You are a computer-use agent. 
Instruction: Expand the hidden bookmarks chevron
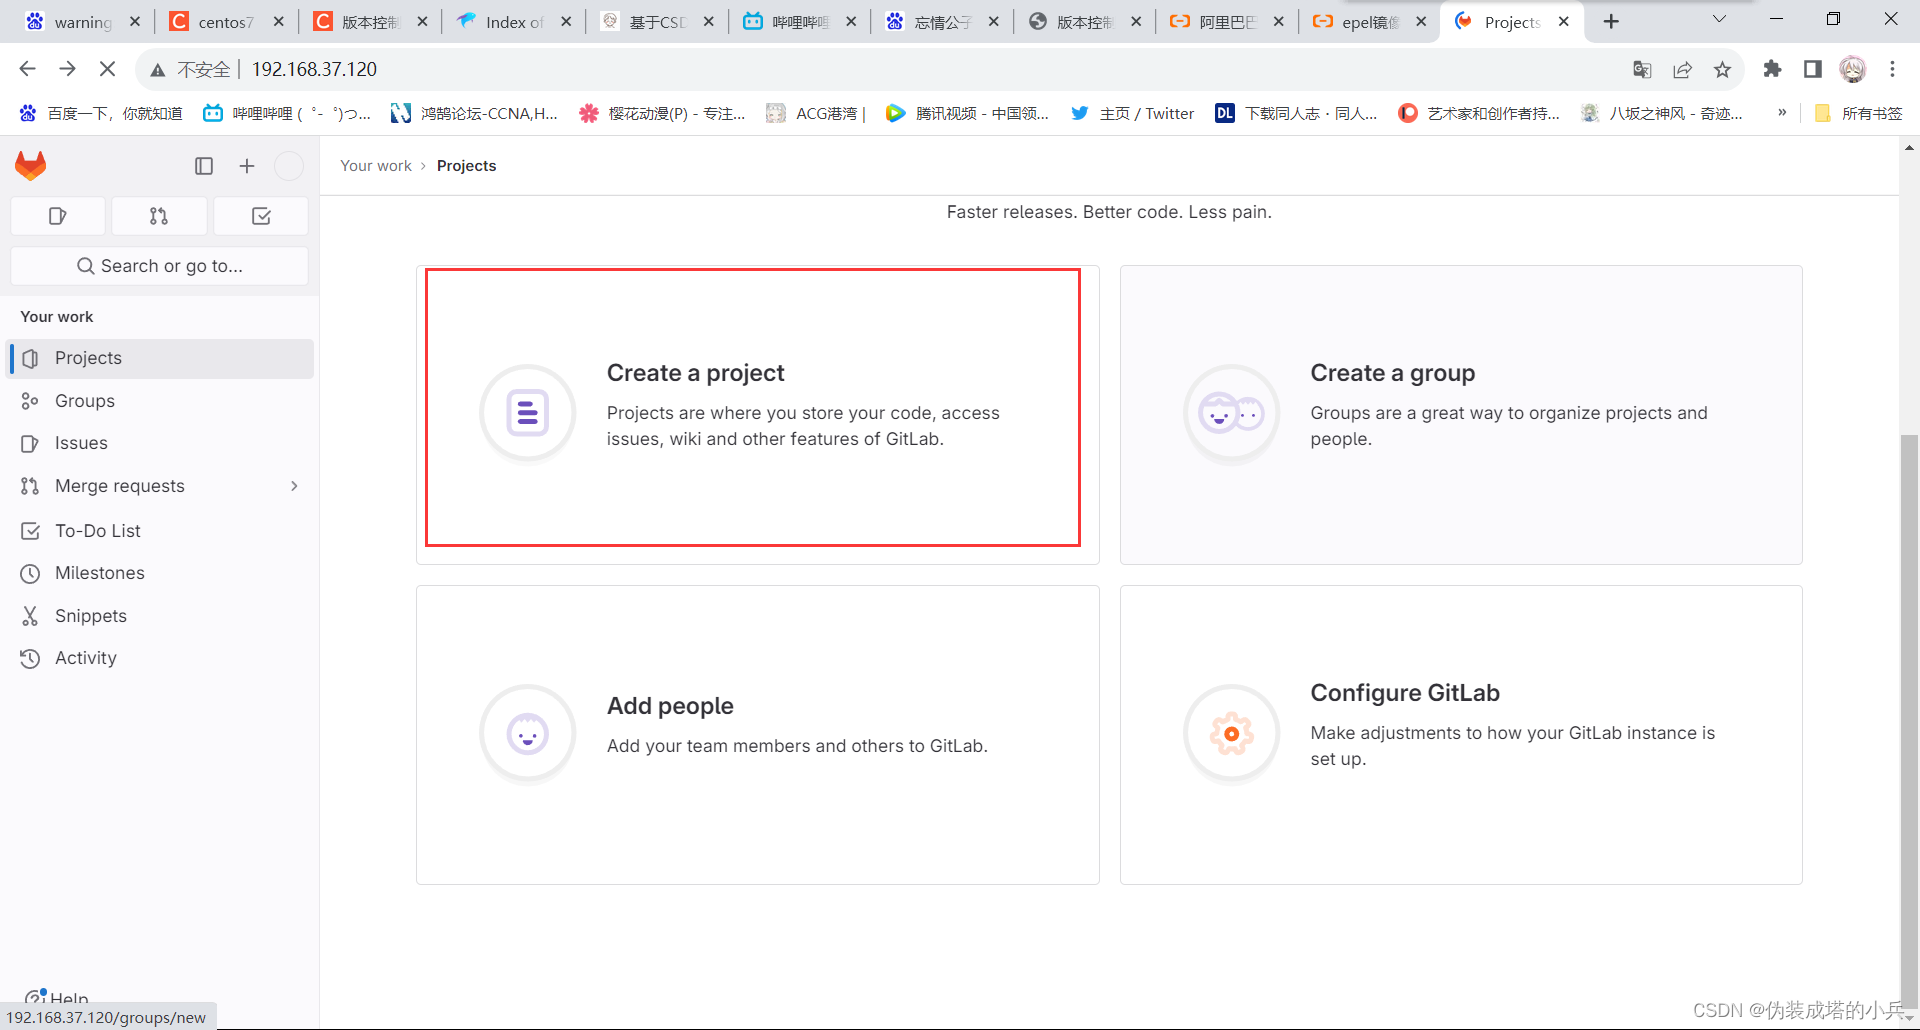(x=1782, y=112)
